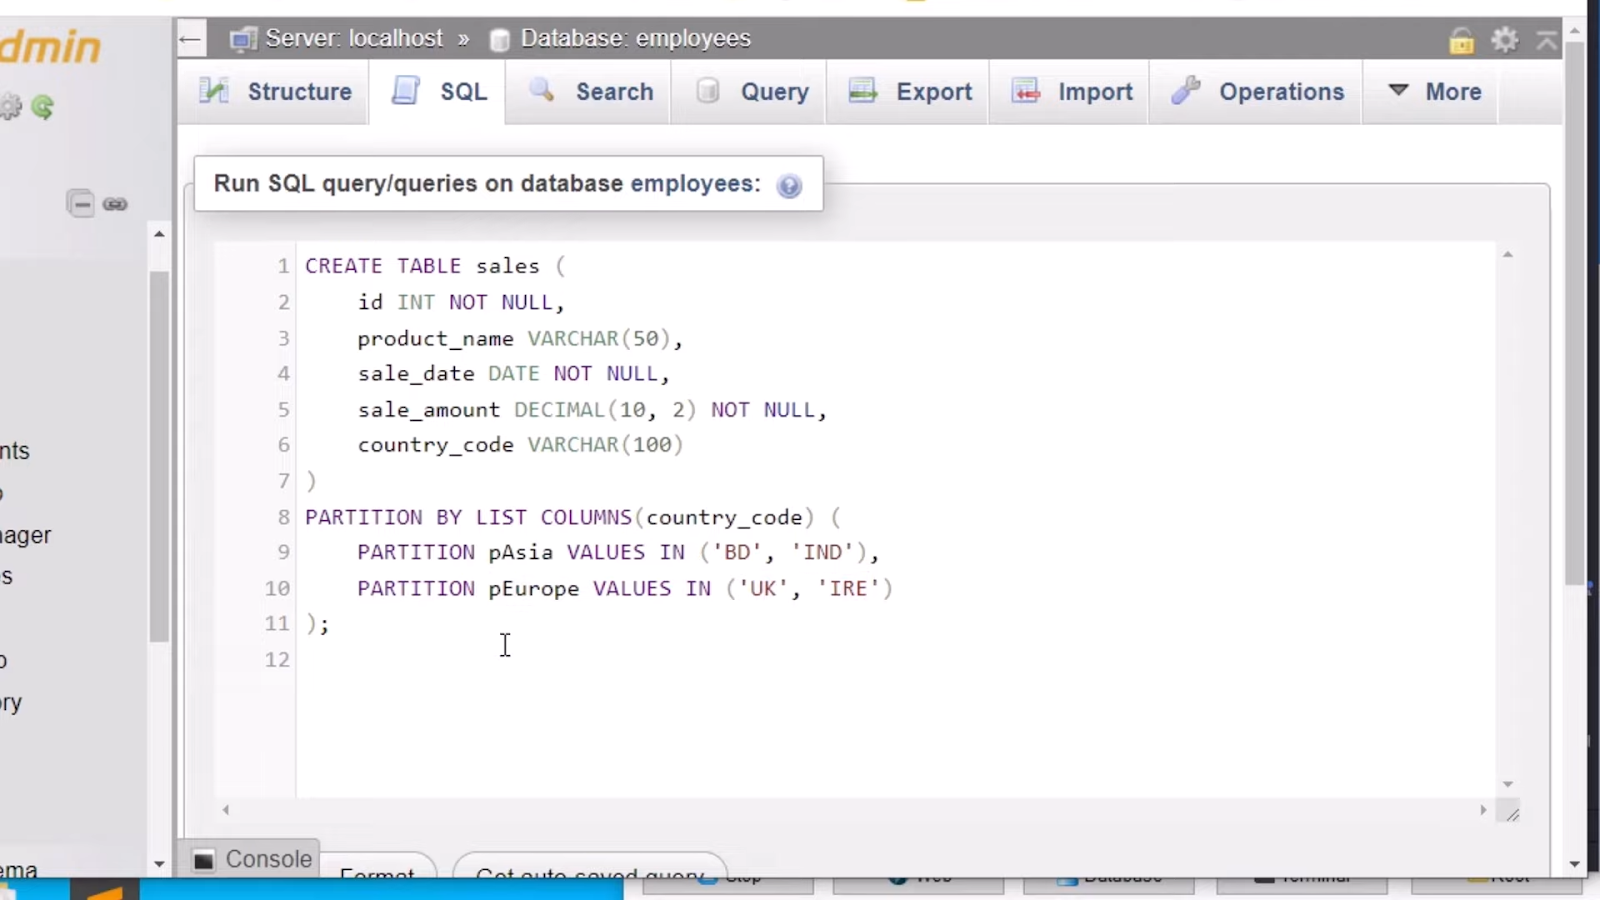Open the Query tab
The image size is (1600, 900).
point(750,92)
